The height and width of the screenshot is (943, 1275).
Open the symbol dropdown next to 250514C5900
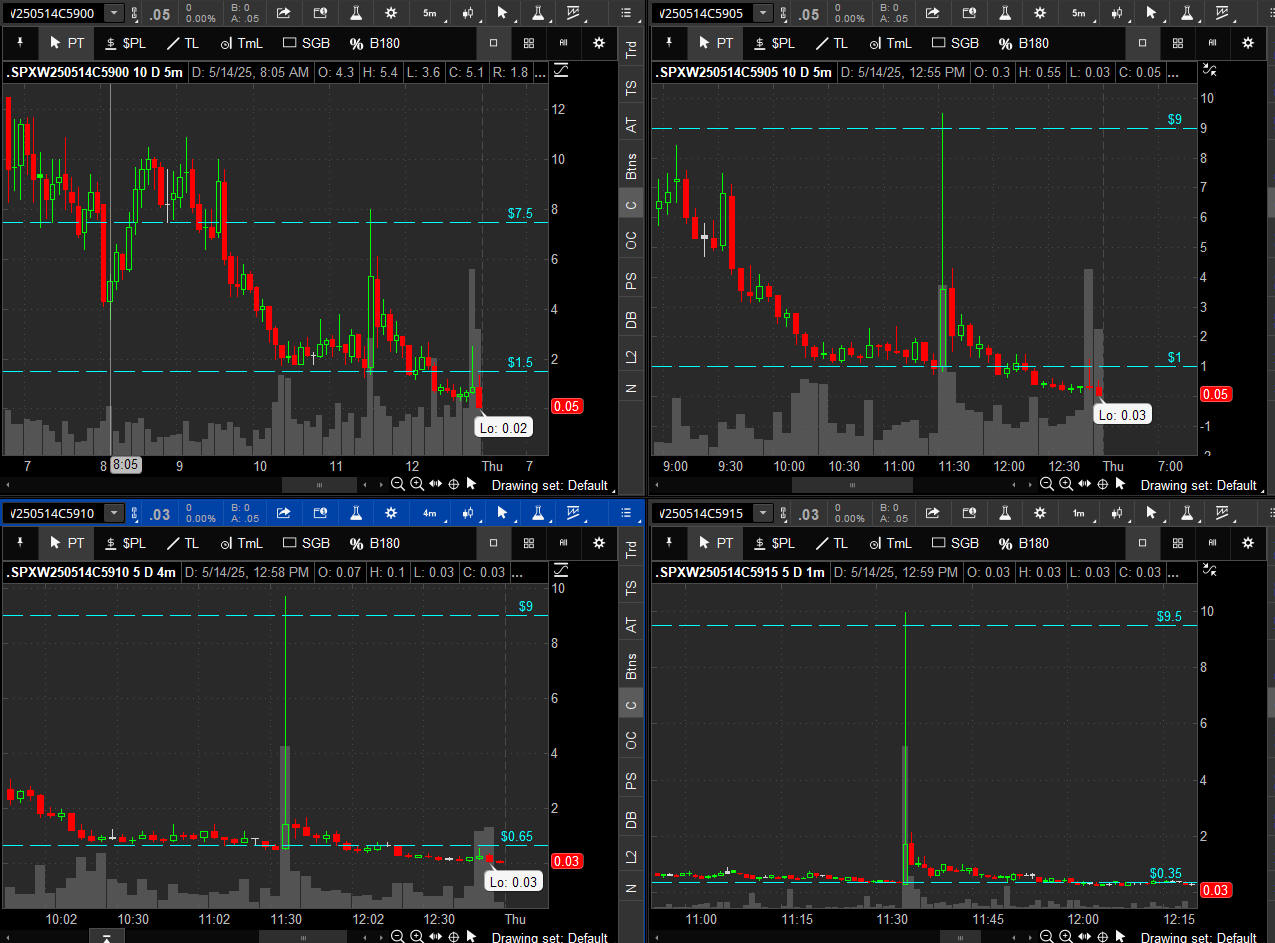115,13
